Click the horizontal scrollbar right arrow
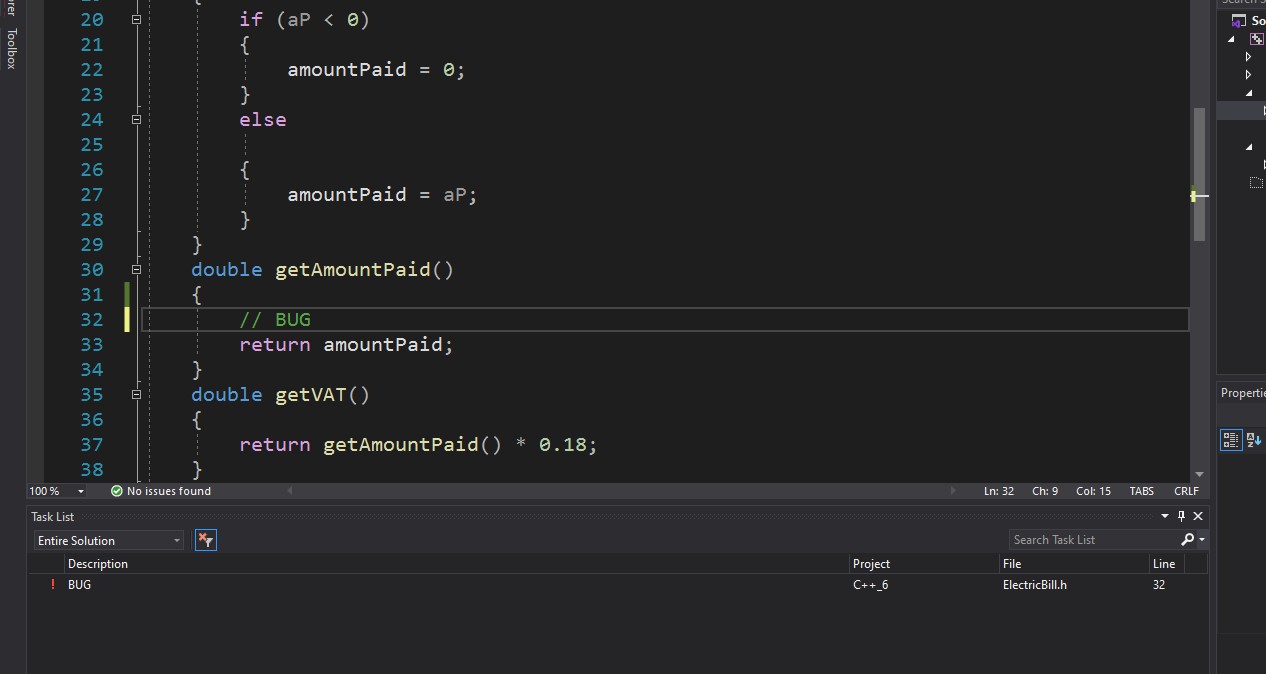This screenshot has width=1266, height=674. (x=953, y=491)
